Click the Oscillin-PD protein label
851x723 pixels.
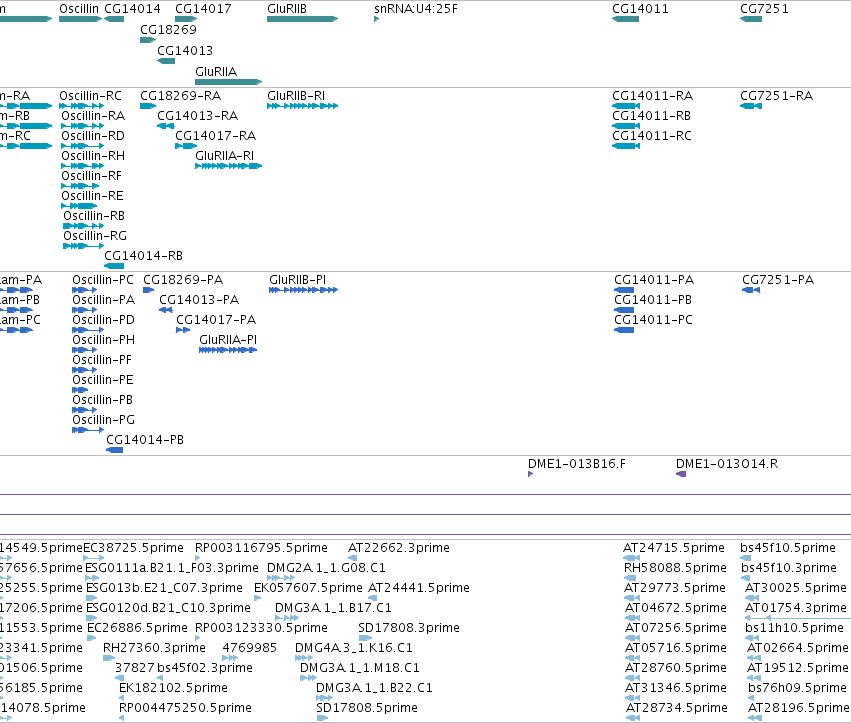tap(103, 320)
